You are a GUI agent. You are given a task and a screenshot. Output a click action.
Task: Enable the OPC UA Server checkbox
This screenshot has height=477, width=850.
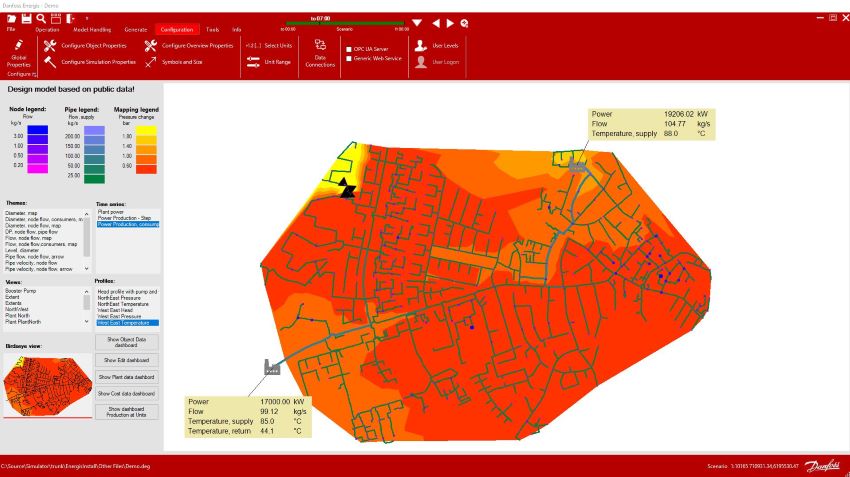[x=349, y=49]
